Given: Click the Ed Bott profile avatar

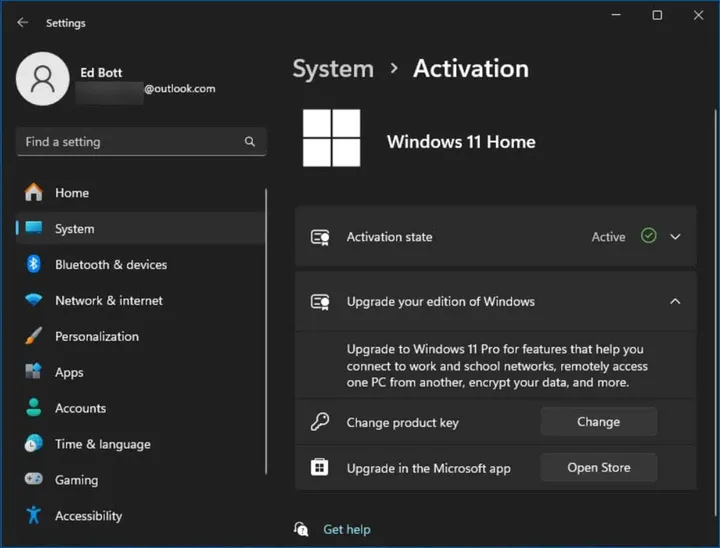Looking at the screenshot, I should (x=43, y=79).
